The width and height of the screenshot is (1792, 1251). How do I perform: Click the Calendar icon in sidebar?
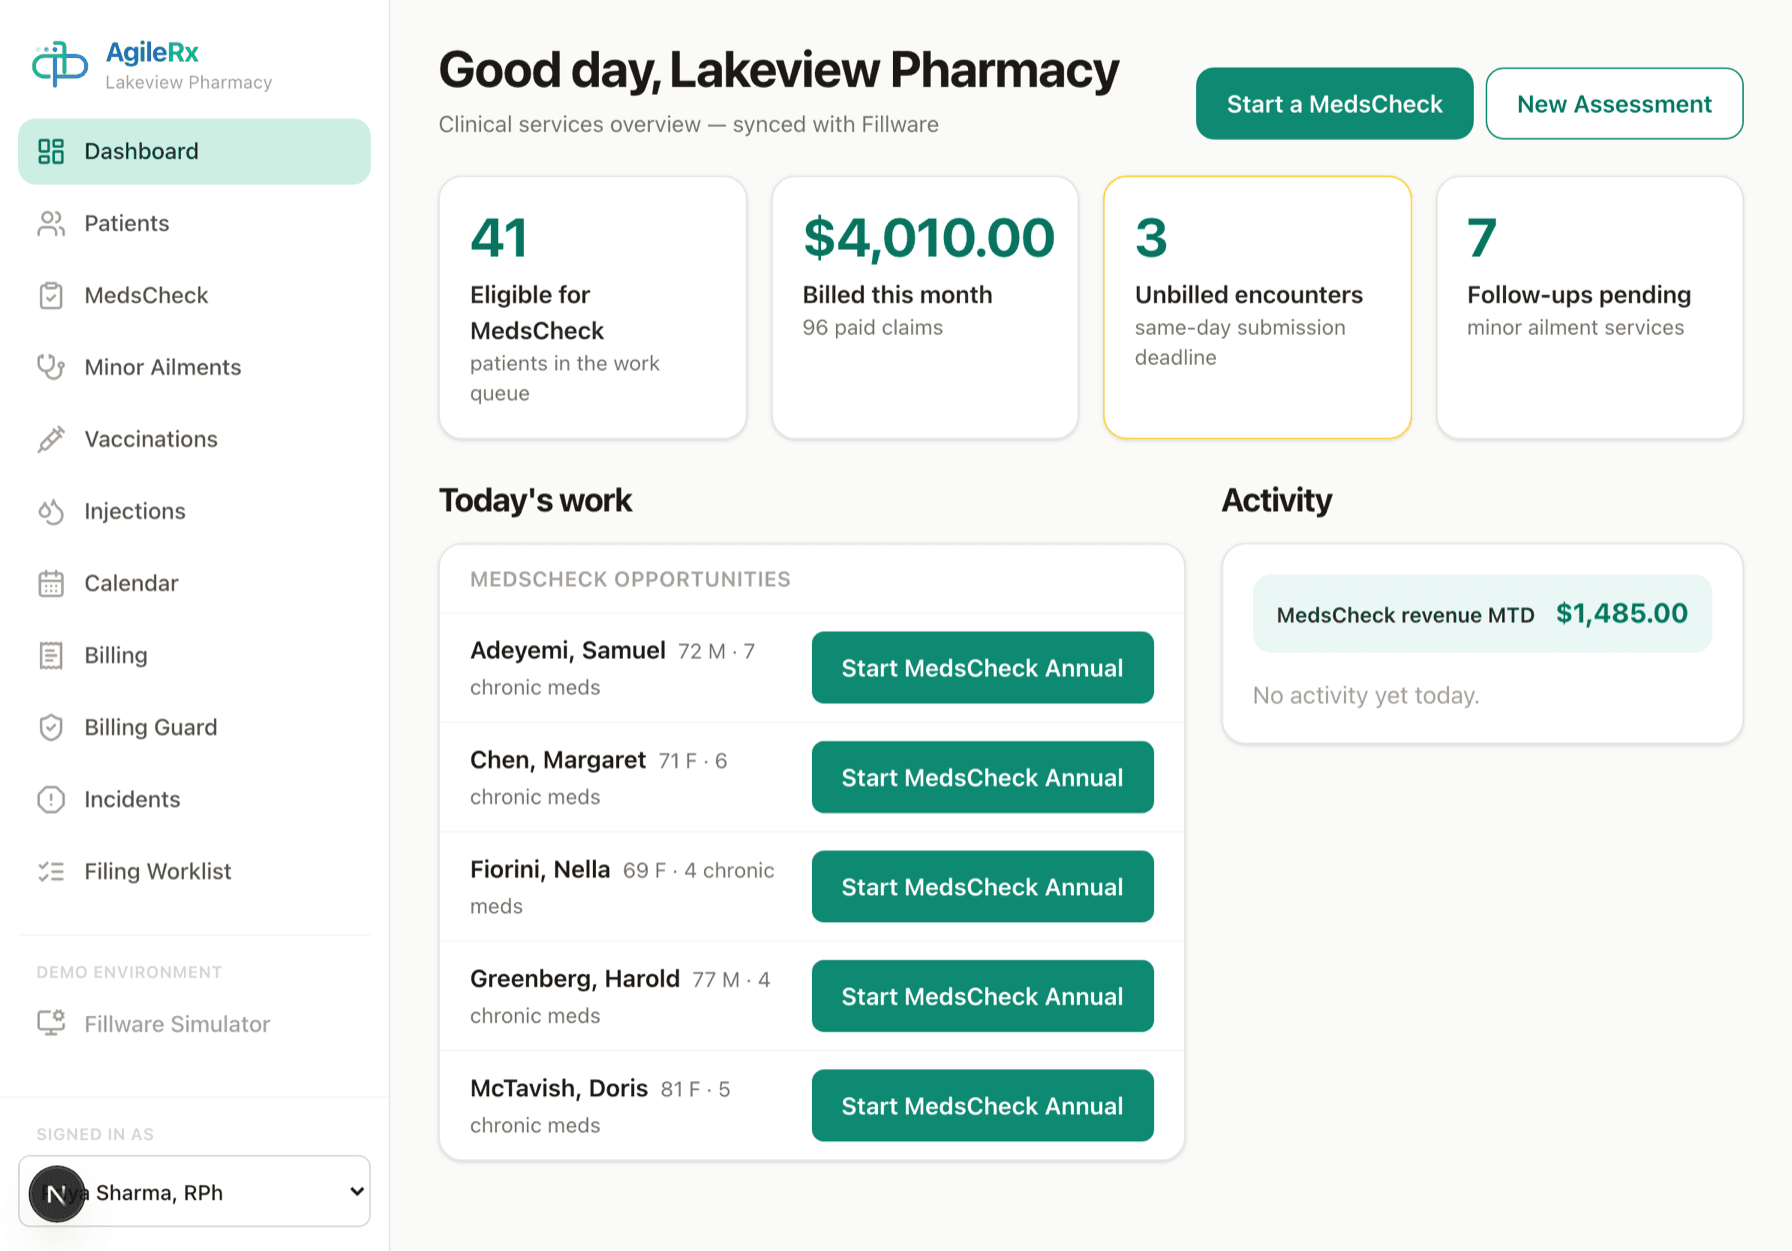[x=51, y=583]
